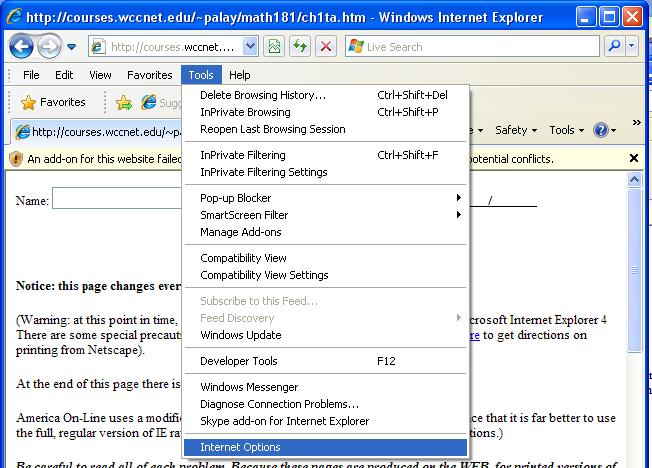Screen dimensions: 652x468
Task: Open the address bar URL dropdown
Action: (x=249, y=46)
